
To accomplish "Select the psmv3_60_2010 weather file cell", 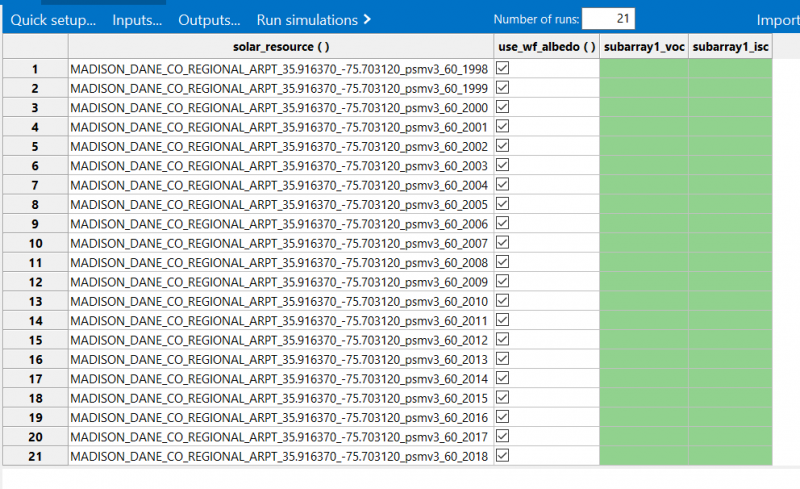I will click(x=279, y=301).
